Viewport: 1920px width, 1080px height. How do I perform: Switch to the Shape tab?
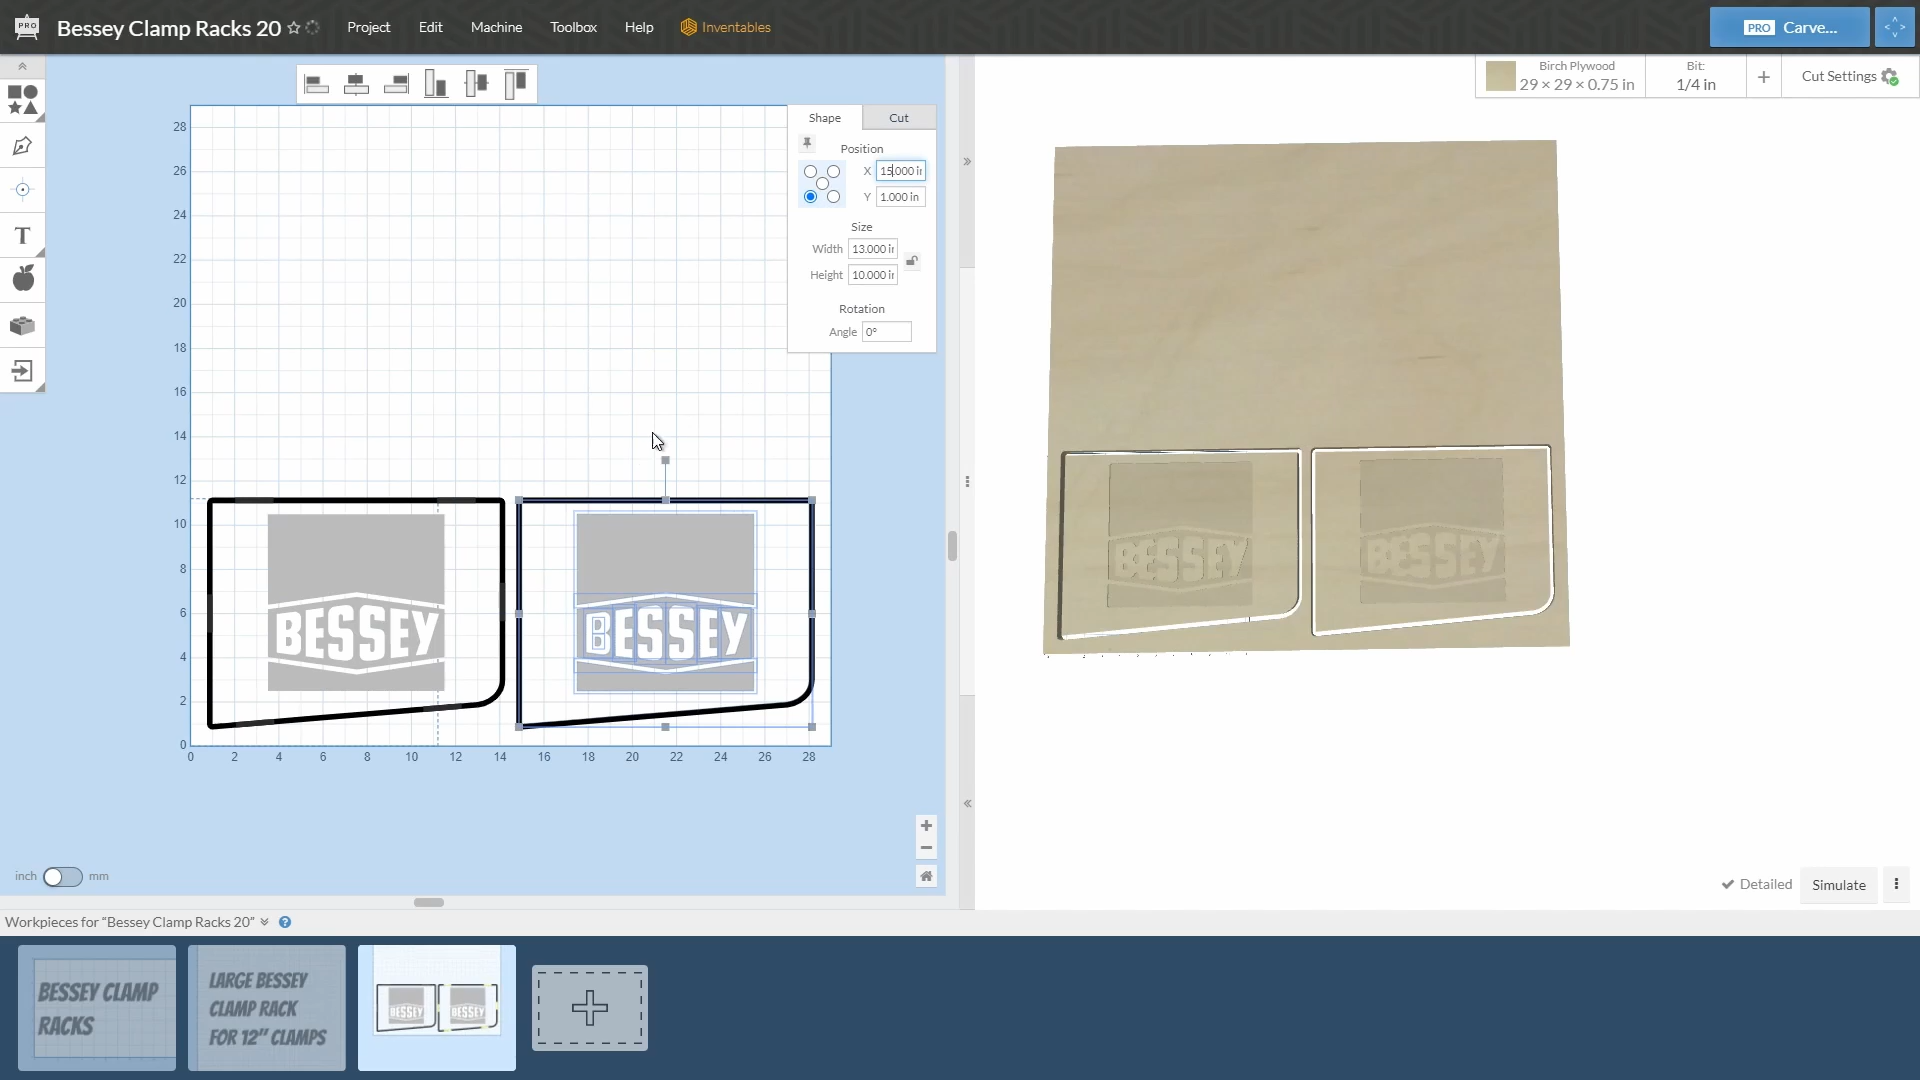(824, 117)
